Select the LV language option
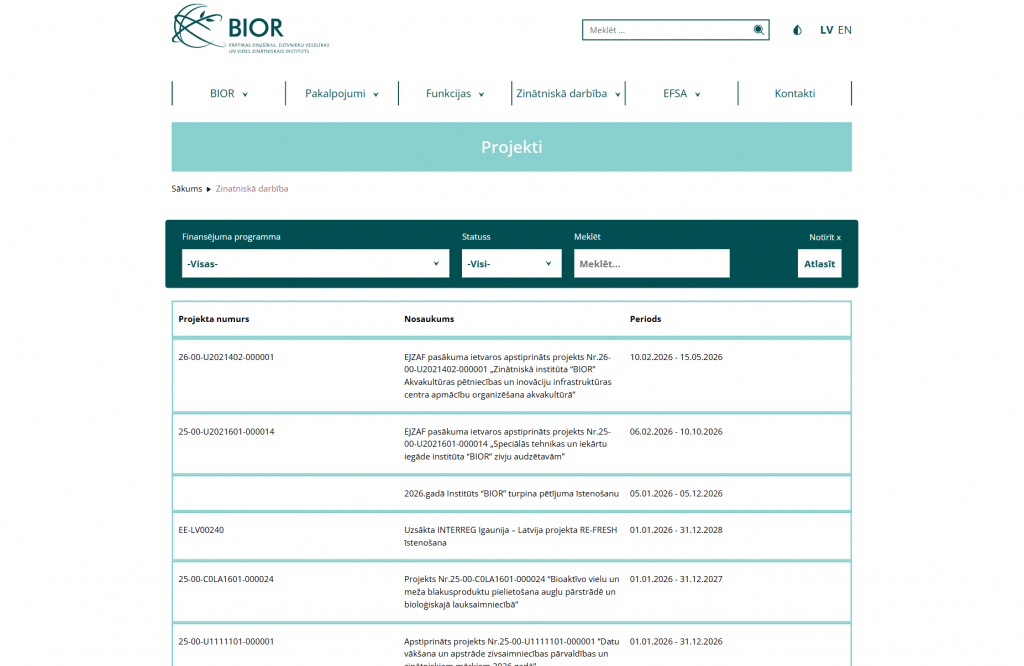The image size is (1024, 666). pos(826,30)
